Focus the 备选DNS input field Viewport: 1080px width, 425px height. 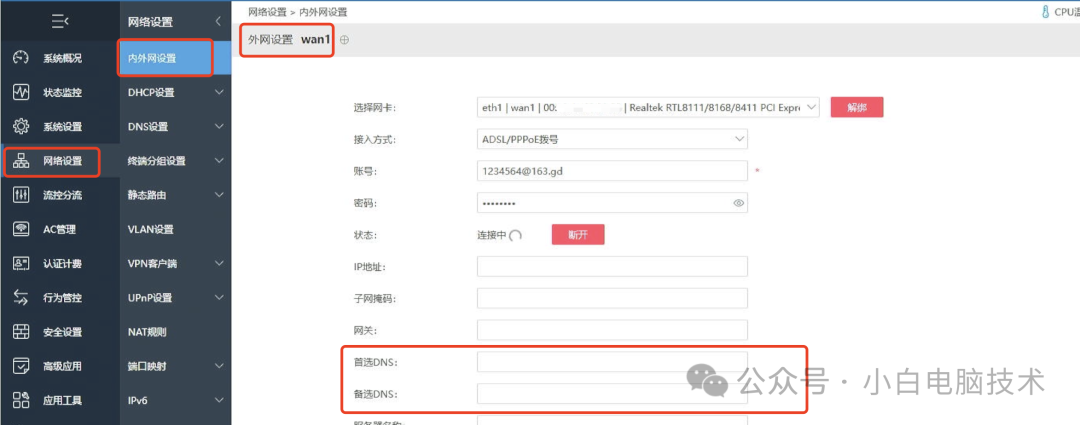point(612,394)
